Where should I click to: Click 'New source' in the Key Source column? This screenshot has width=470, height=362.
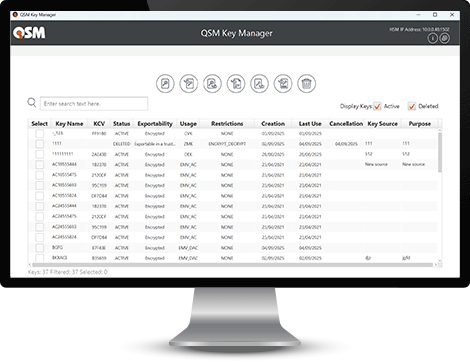tap(376, 164)
